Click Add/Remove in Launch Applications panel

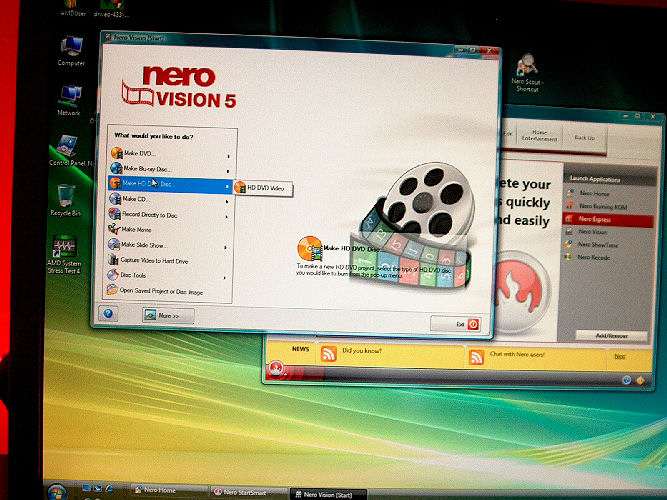click(x=611, y=336)
